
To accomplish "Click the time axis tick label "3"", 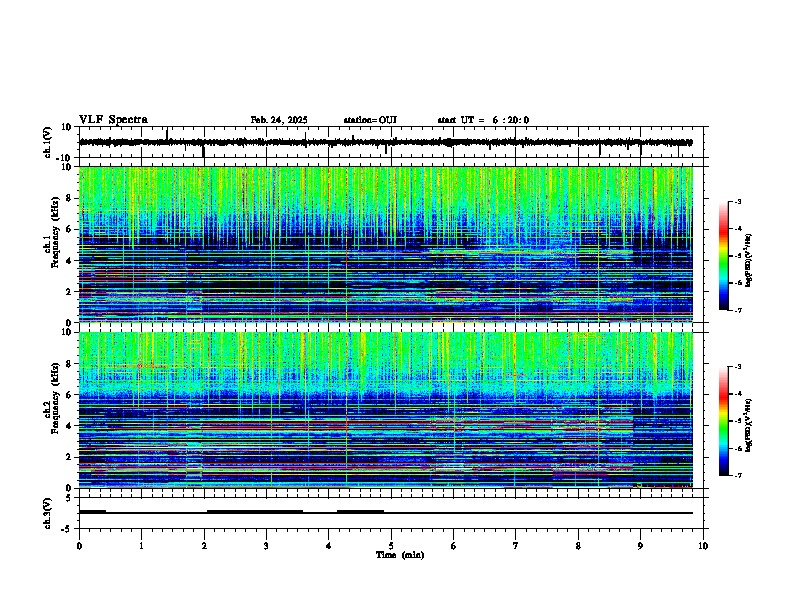I will (266, 546).
